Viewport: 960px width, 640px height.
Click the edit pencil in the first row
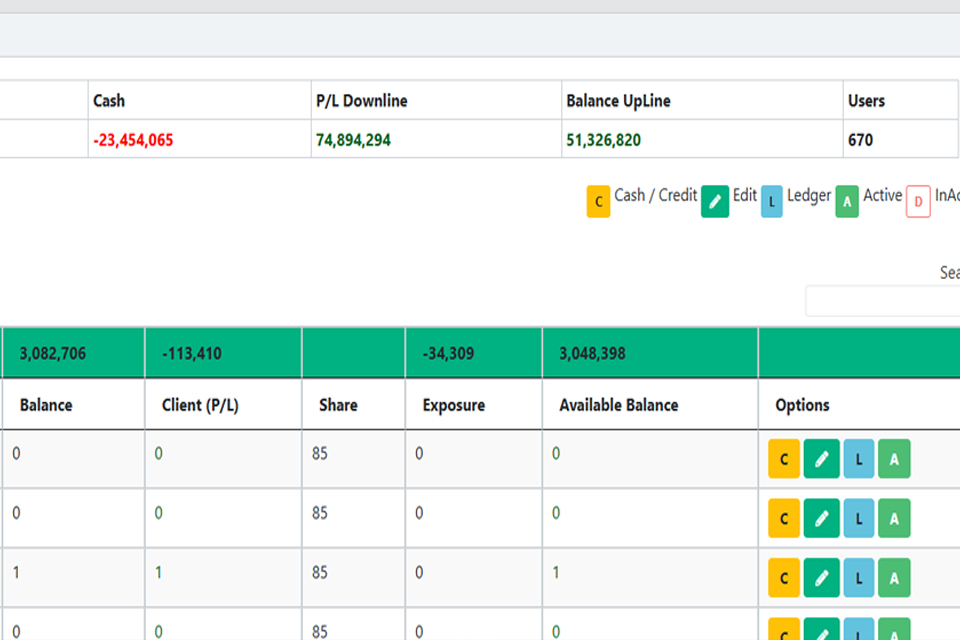click(821, 459)
